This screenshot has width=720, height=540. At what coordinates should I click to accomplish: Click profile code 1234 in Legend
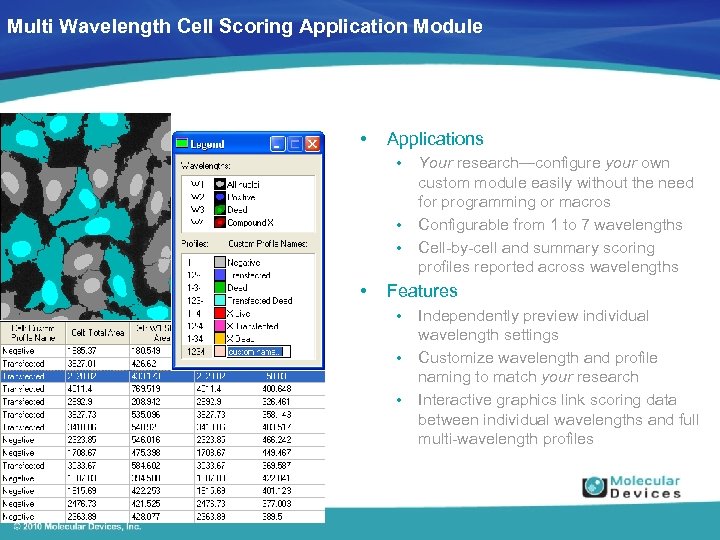(195, 352)
